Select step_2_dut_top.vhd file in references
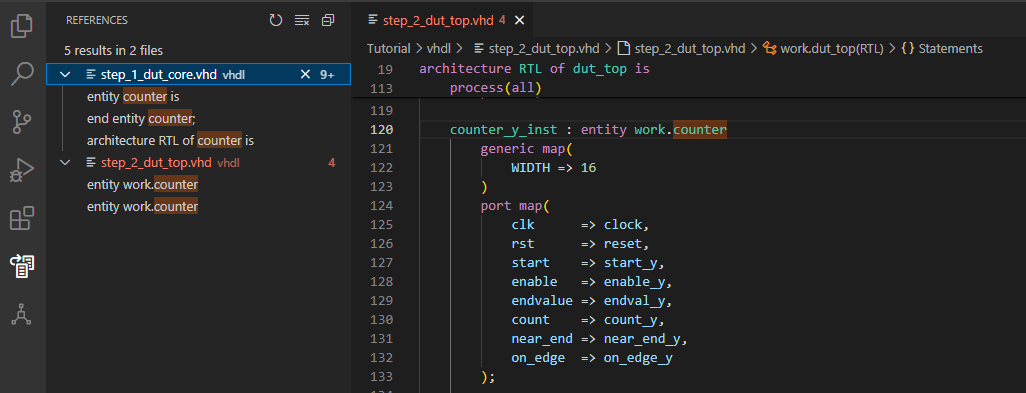The image size is (1026, 393). [199, 162]
